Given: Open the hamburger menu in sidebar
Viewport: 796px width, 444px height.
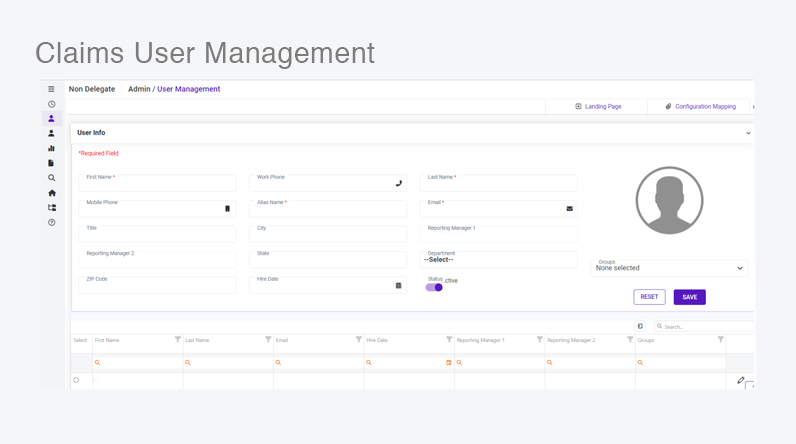Looking at the screenshot, I should tap(51, 89).
